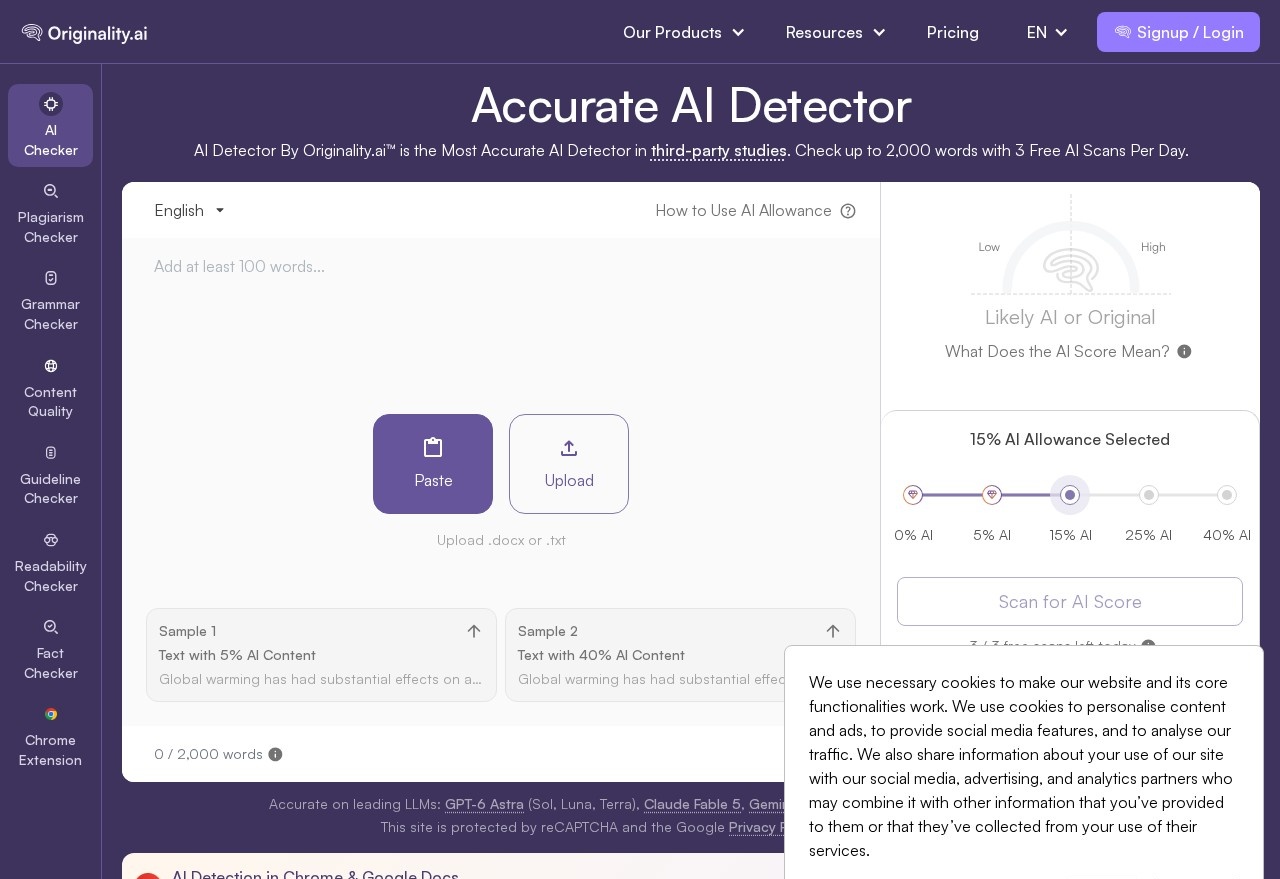
Task: Click the Upload button
Action: (x=569, y=464)
